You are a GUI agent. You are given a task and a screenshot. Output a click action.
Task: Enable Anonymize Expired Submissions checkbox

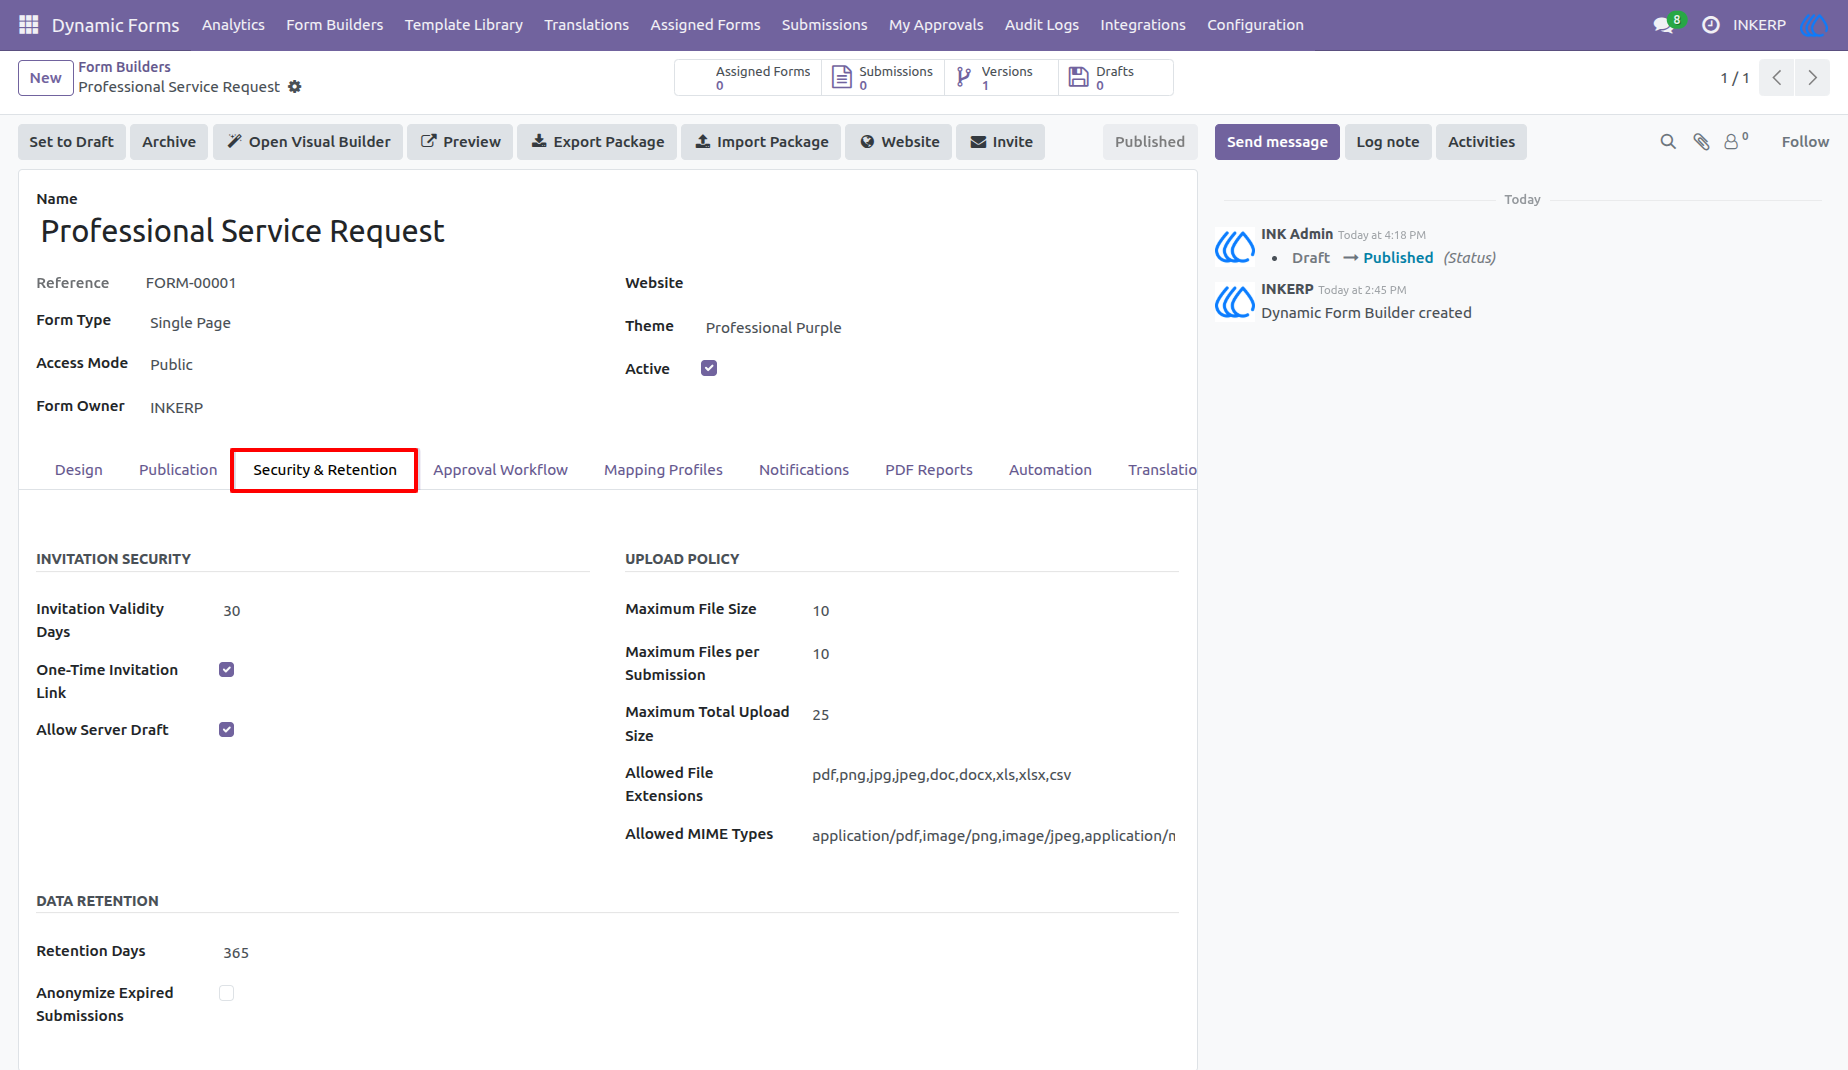pos(227,993)
